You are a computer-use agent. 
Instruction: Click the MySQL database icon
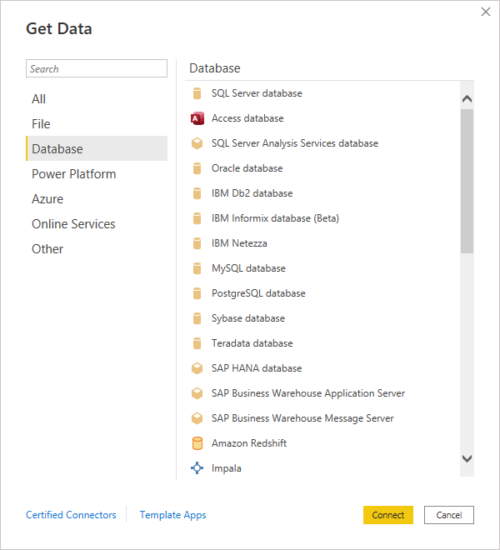point(197,268)
